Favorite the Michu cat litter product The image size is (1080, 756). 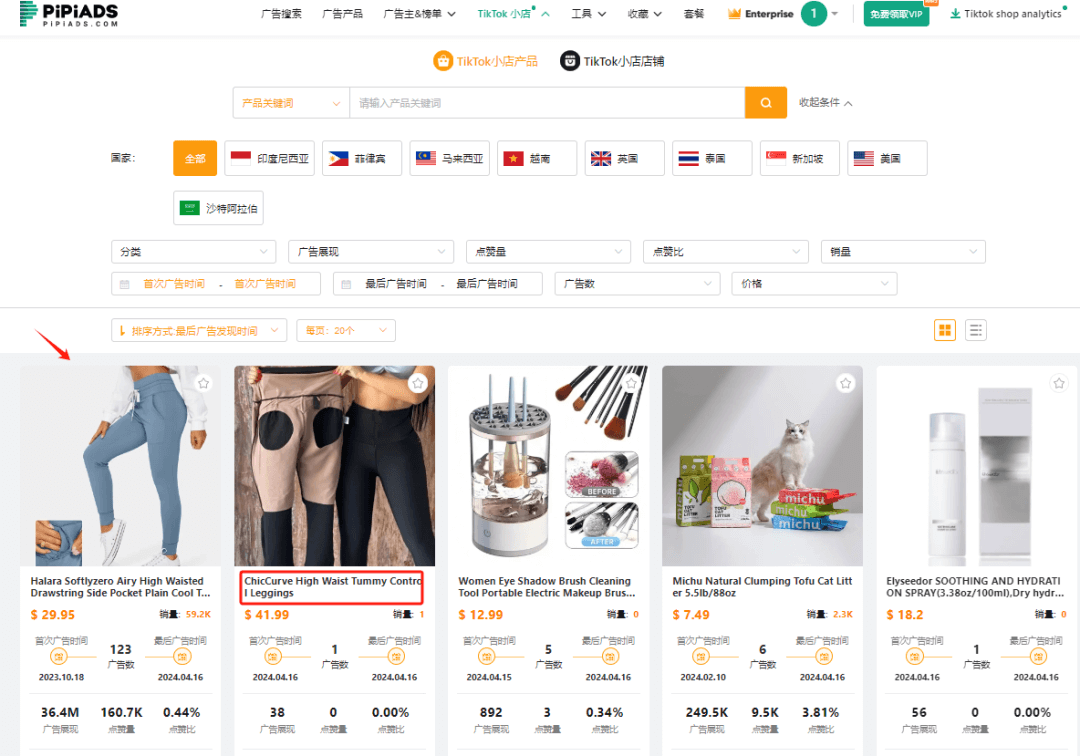tap(846, 383)
